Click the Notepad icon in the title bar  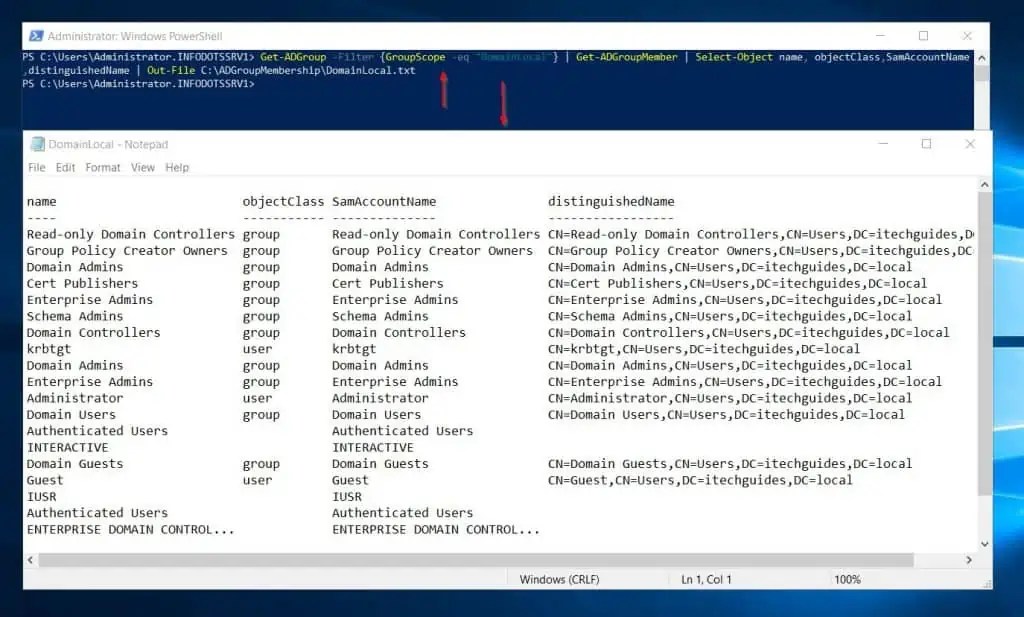pyautogui.click(x=36, y=143)
